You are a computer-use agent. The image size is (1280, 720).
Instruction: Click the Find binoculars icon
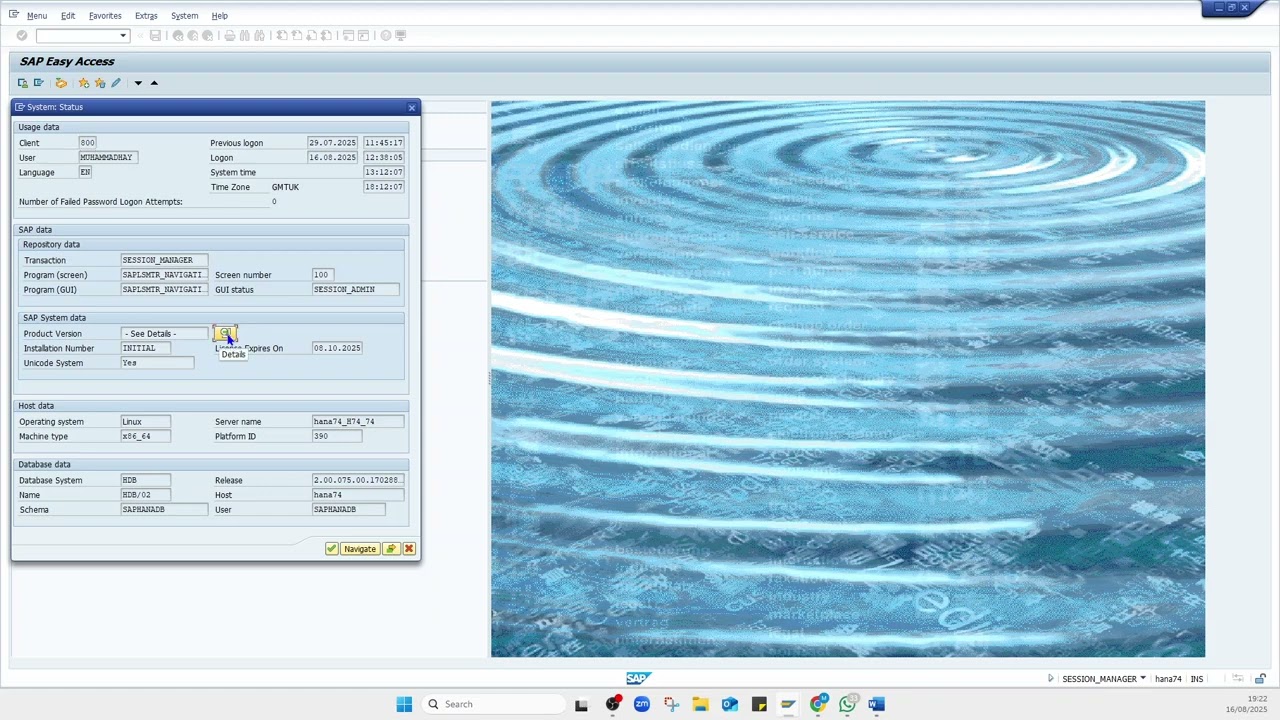[x=244, y=36]
